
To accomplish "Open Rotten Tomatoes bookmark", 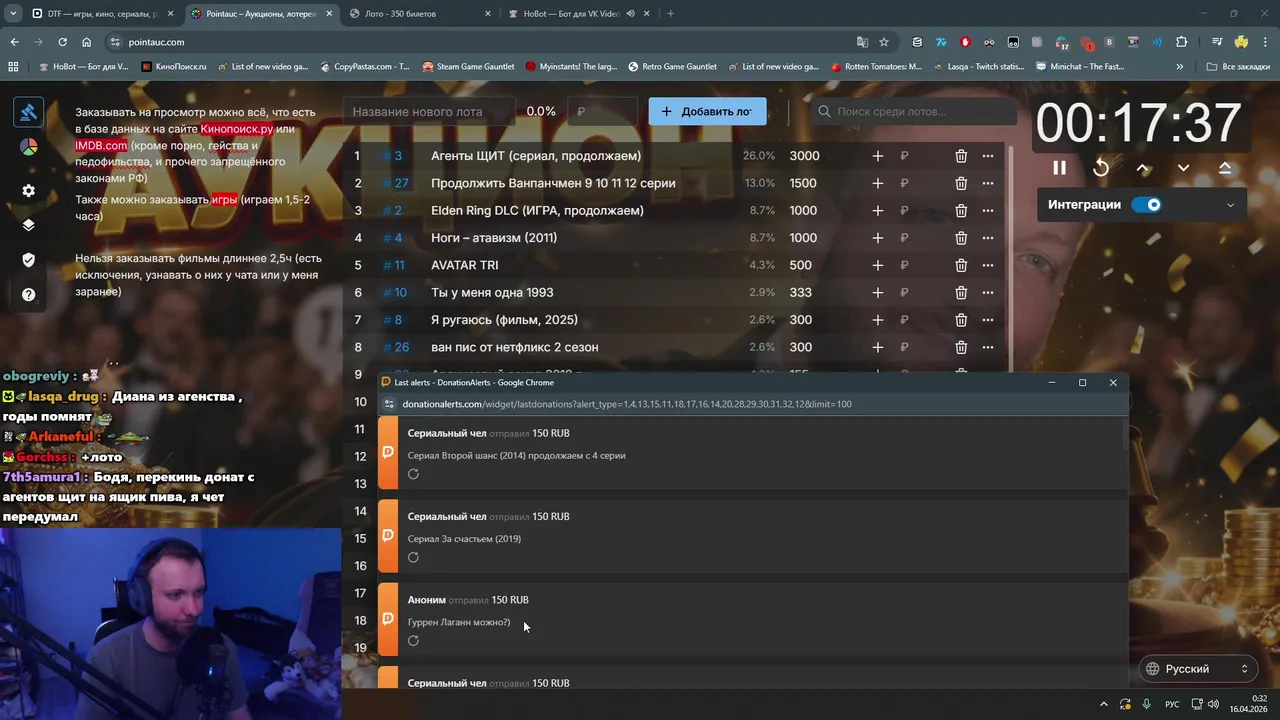I will click(x=875, y=67).
